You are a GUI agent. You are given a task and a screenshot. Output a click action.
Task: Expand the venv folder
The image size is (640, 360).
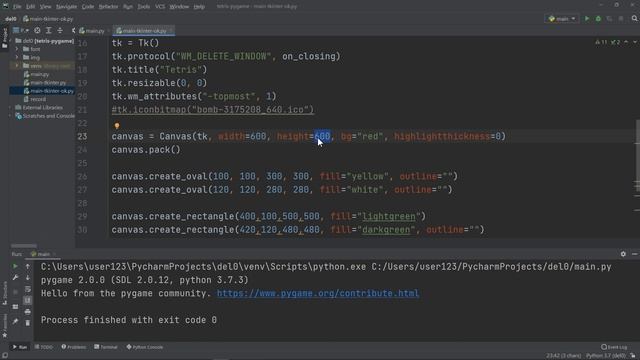[x=17, y=66]
